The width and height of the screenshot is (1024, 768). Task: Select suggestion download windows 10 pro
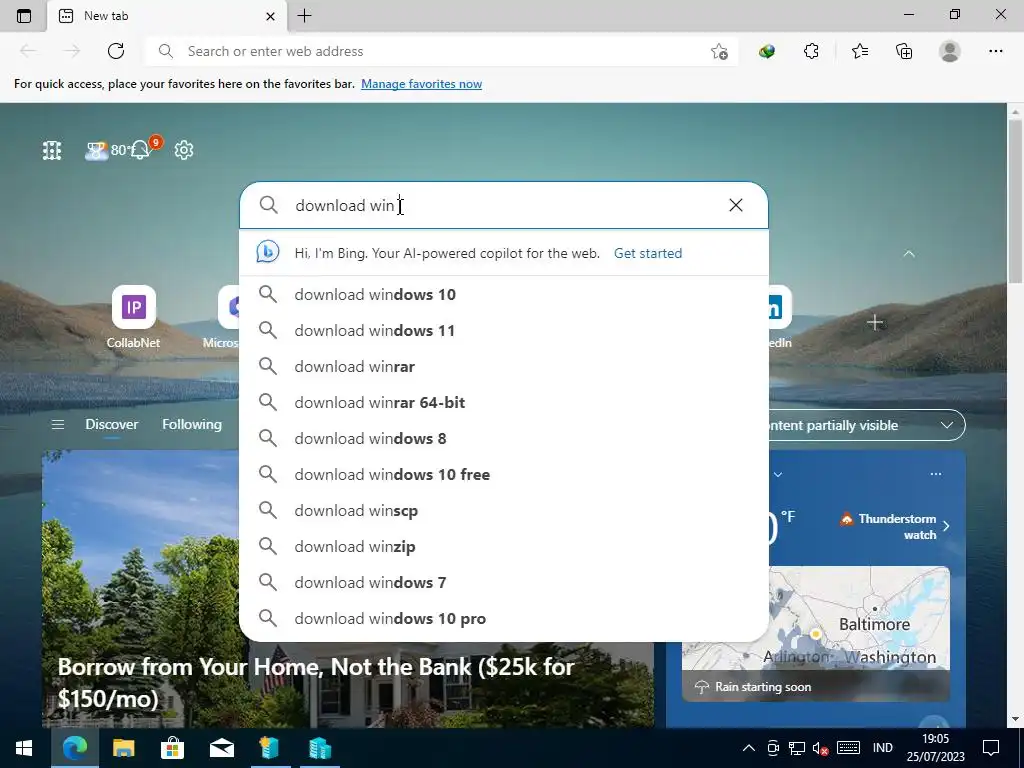pyautogui.click(x=504, y=618)
